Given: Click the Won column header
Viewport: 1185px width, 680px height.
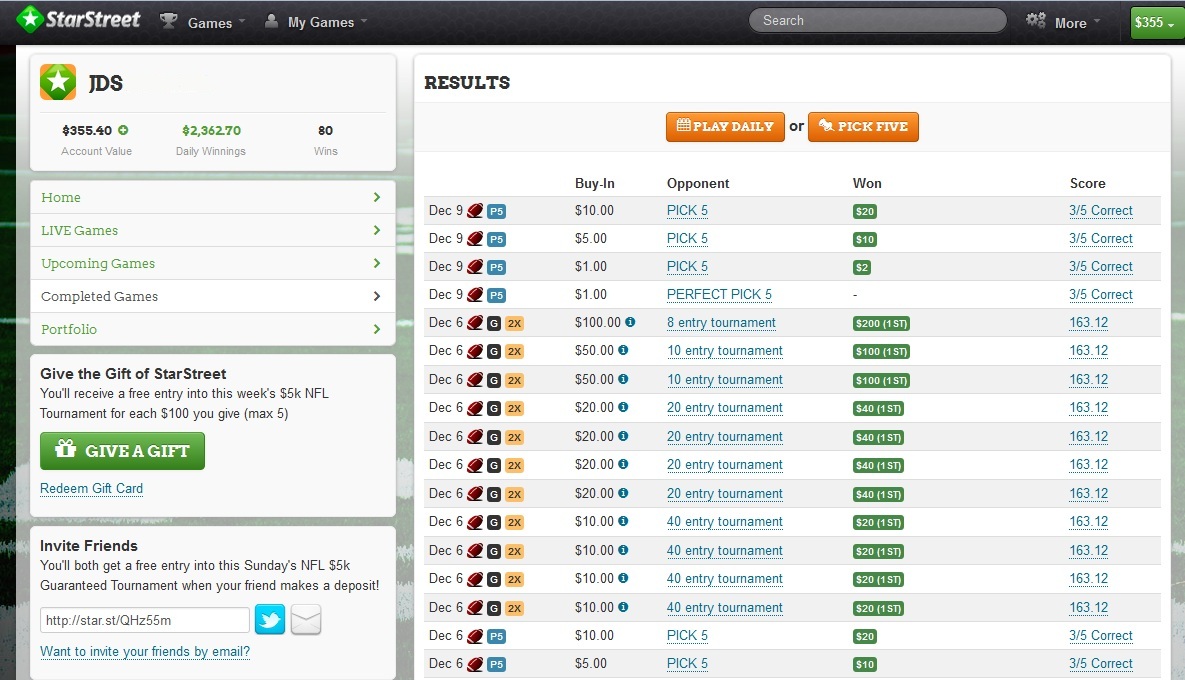Looking at the screenshot, I should 867,183.
